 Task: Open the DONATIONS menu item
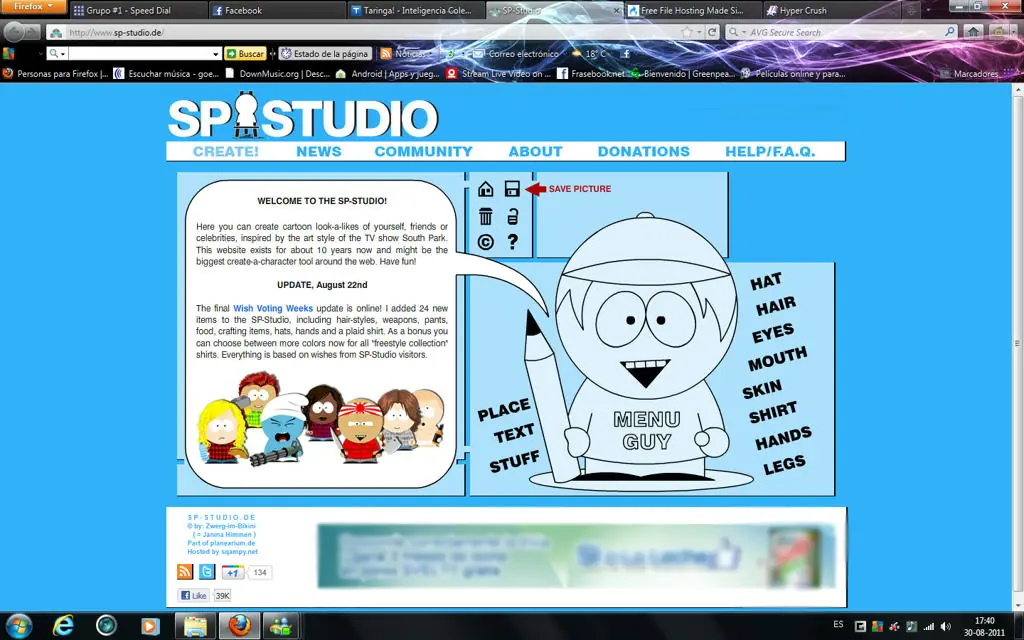click(x=644, y=152)
